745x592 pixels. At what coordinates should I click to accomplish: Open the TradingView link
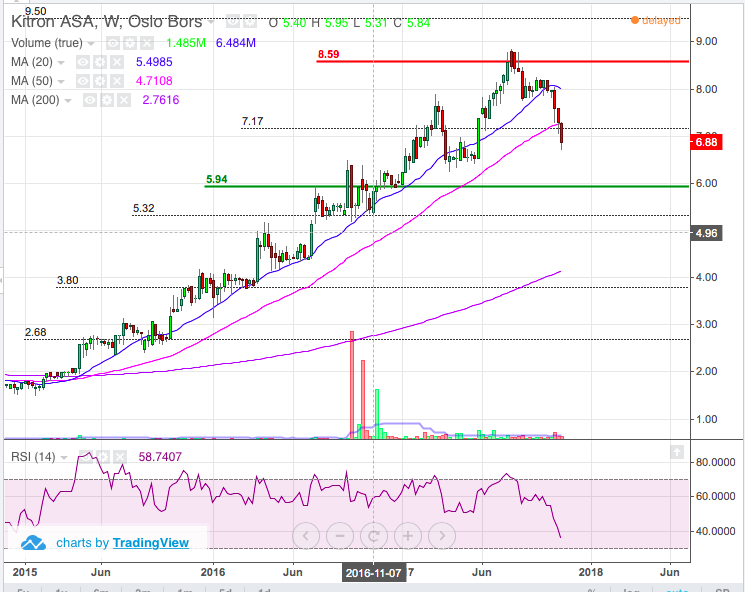[x=151, y=543]
